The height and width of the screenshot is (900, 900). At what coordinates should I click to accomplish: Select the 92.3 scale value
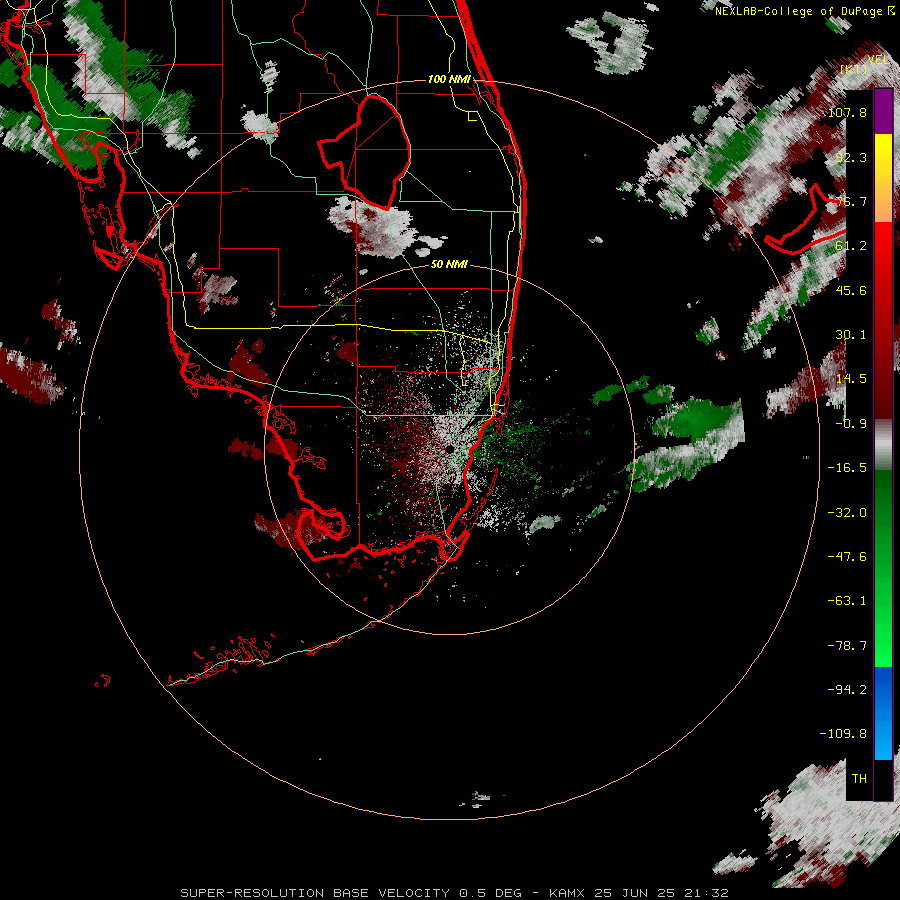tap(851, 157)
